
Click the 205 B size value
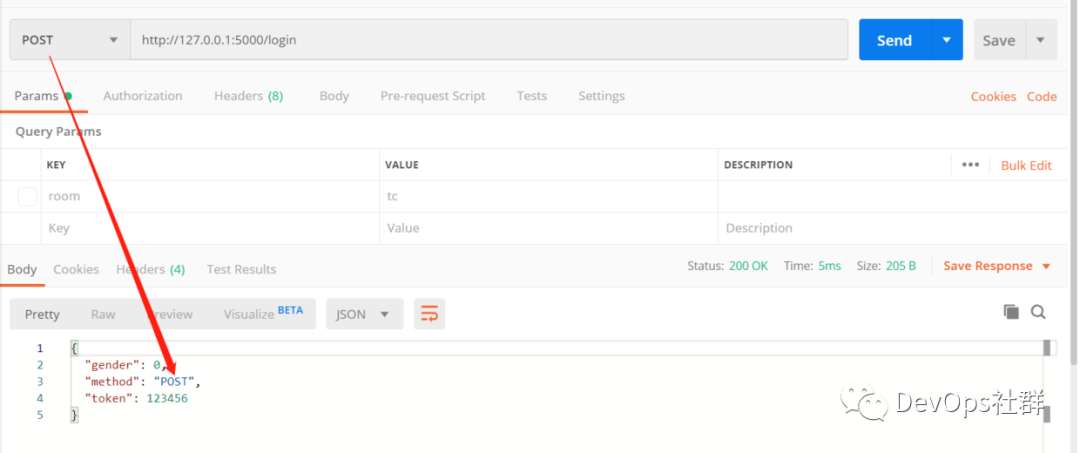pos(901,266)
